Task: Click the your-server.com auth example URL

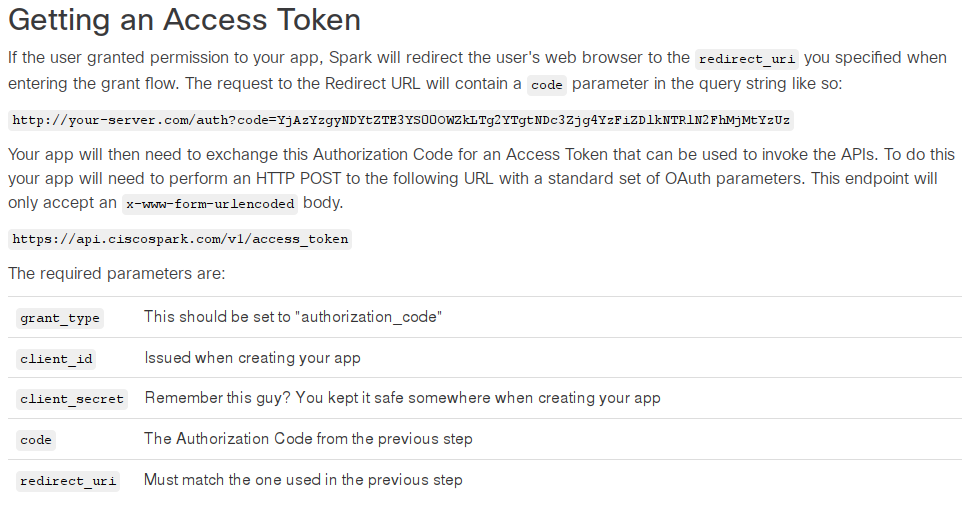Action: 401,120
